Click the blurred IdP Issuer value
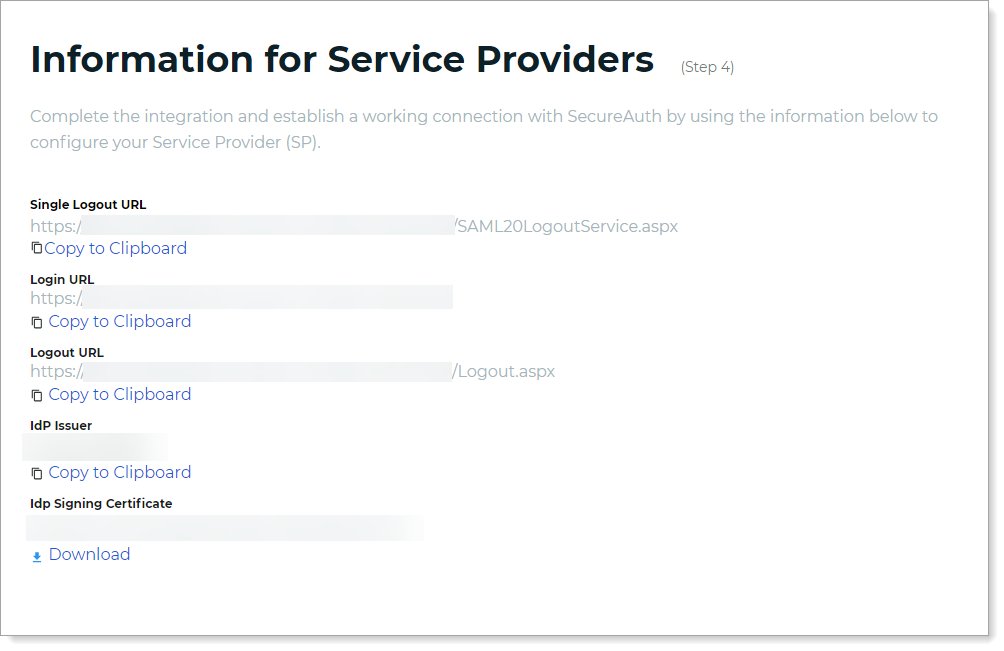 (x=95, y=446)
